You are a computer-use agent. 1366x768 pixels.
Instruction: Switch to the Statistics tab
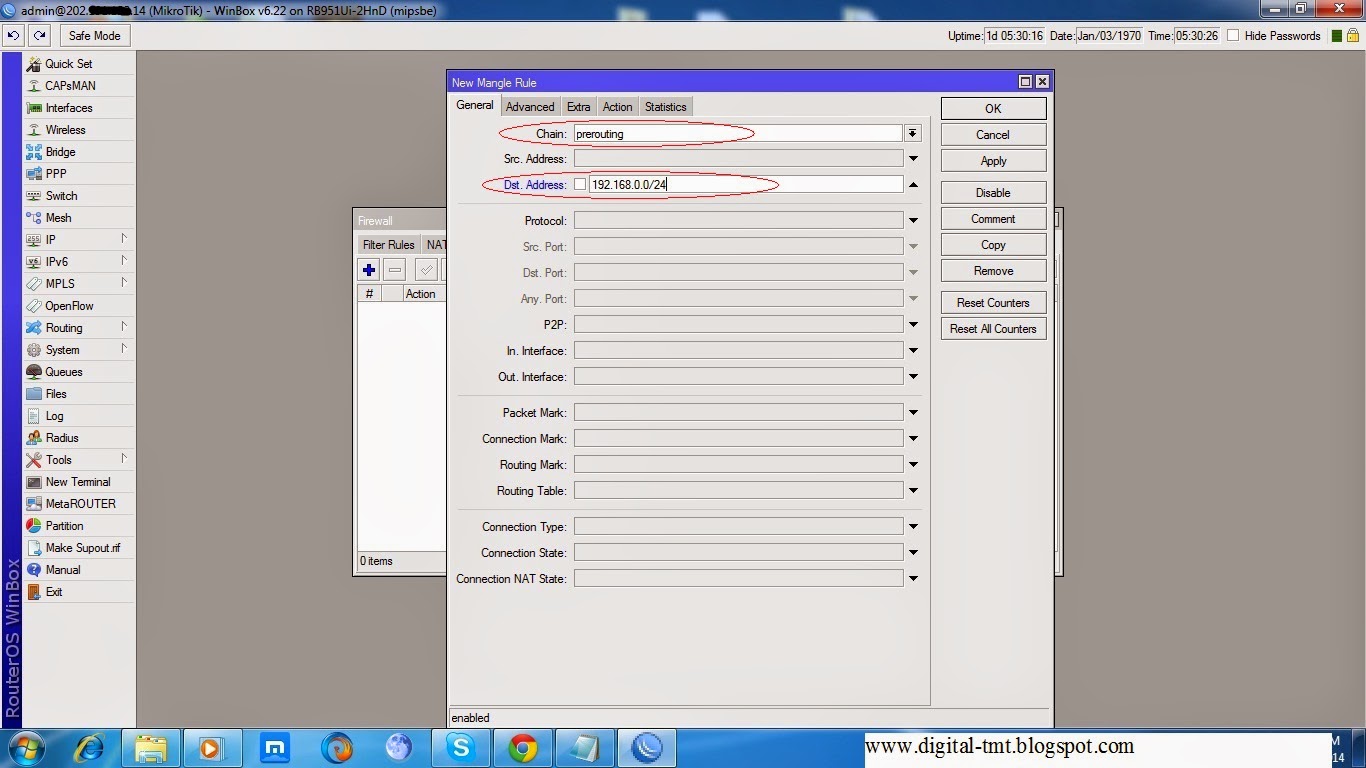point(666,107)
